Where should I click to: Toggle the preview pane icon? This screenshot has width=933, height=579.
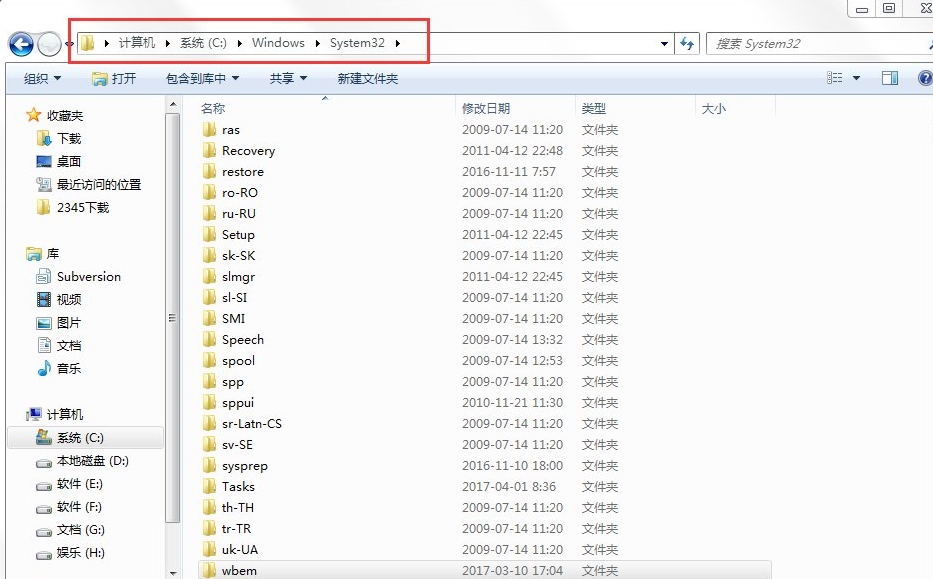click(x=889, y=78)
